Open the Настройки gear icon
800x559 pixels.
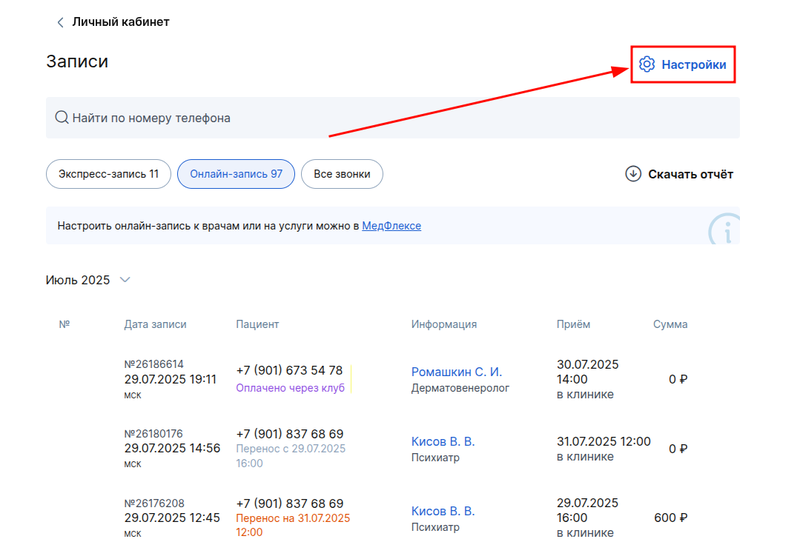[x=646, y=64]
